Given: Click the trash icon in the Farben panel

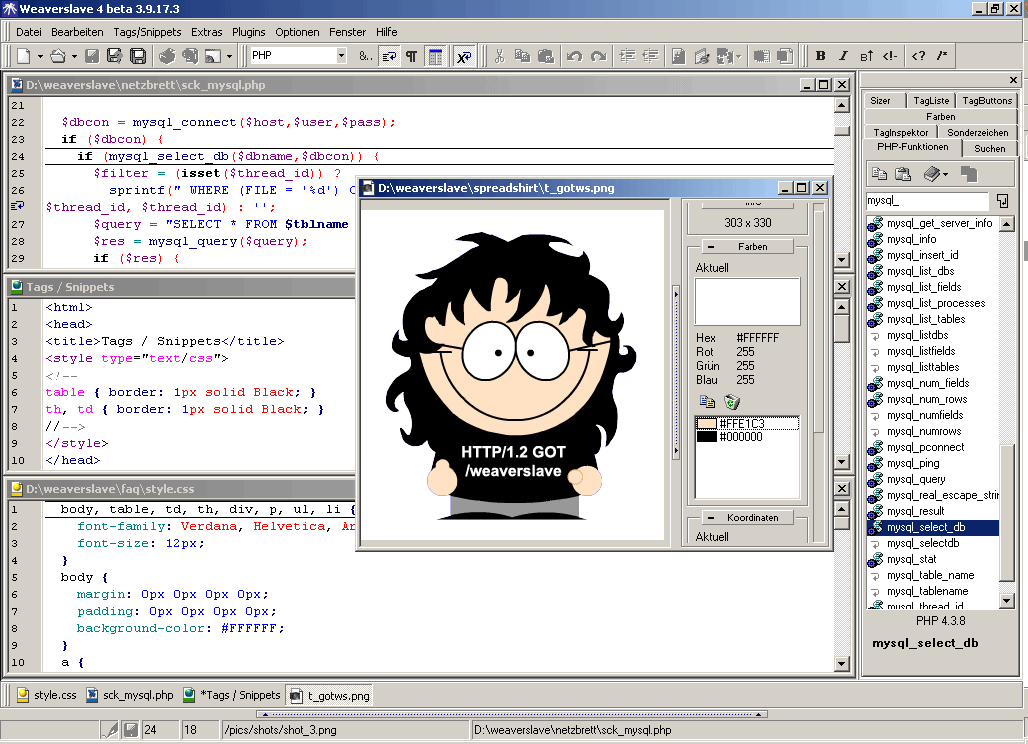Looking at the screenshot, I should (732, 402).
